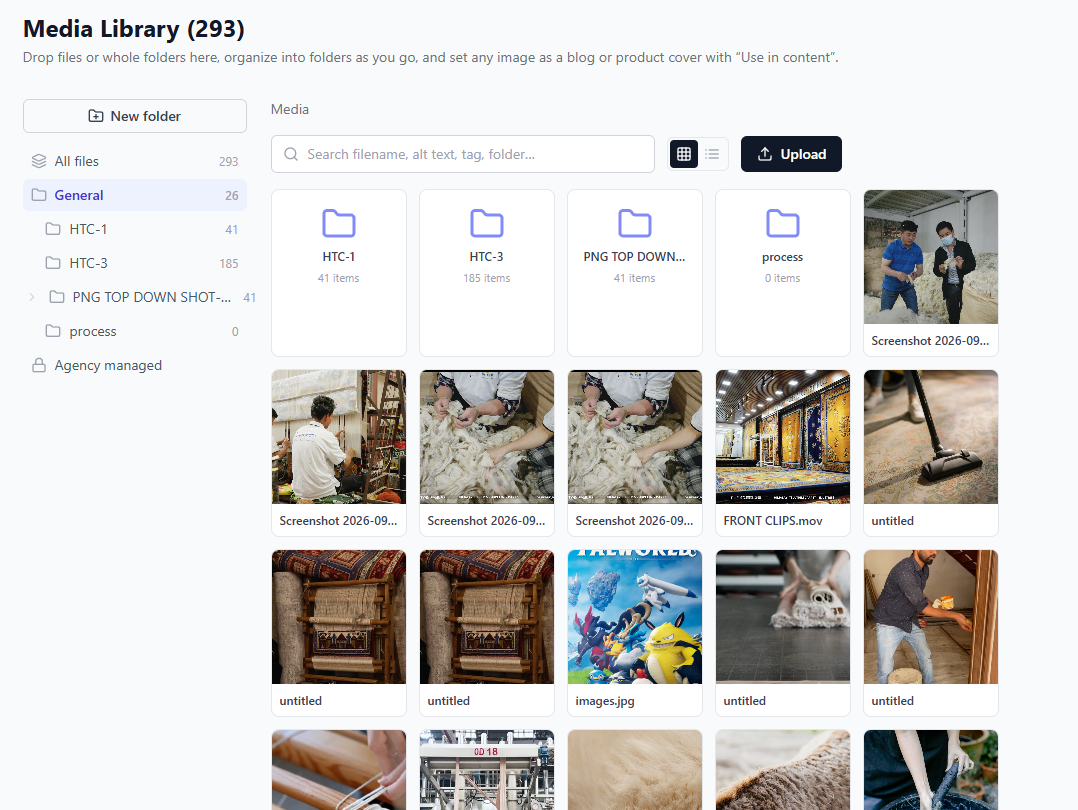Switch to grid view
Viewport: 1078px width, 810px height.
point(684,154)
